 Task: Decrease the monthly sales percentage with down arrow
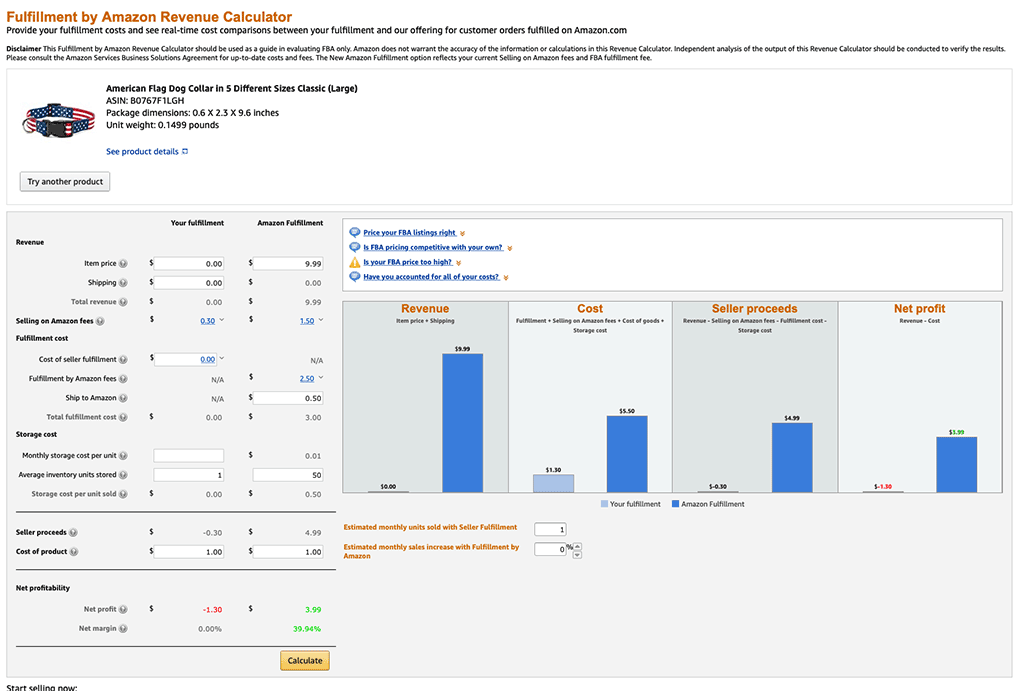[x=577, y=554]
